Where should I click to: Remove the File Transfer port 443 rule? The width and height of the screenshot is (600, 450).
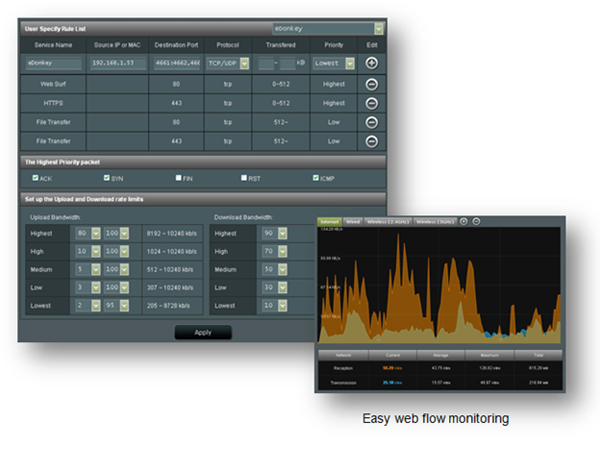tap(372, 141)
